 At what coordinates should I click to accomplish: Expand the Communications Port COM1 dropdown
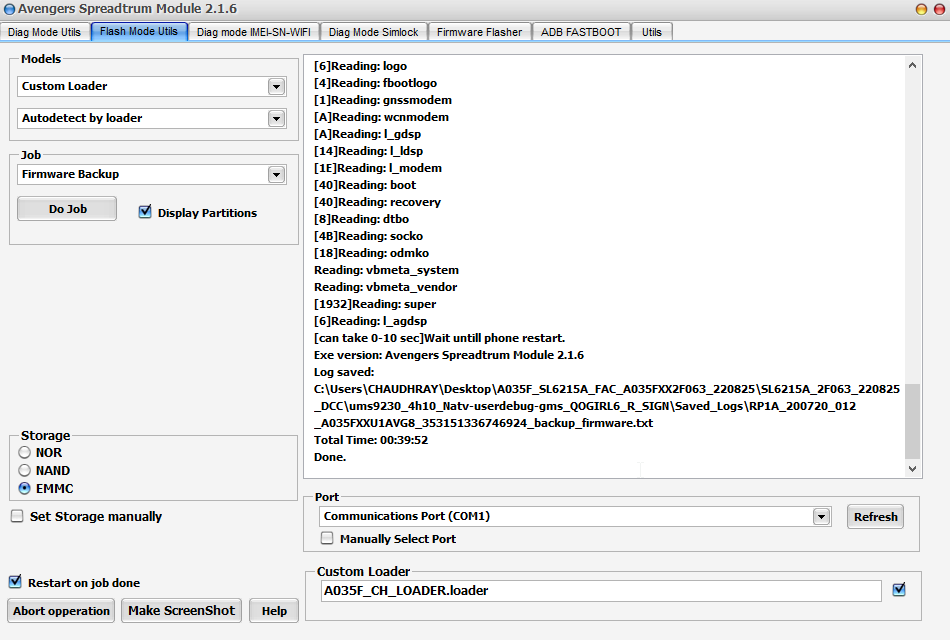tap(822, 517)
